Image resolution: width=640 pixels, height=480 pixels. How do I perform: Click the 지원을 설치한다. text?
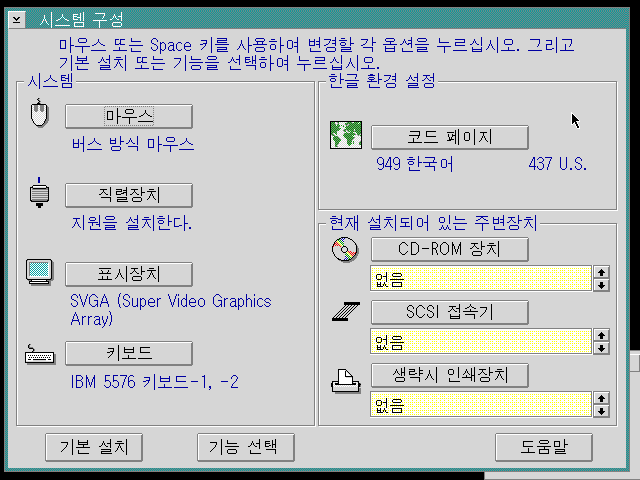coord(131,223)
